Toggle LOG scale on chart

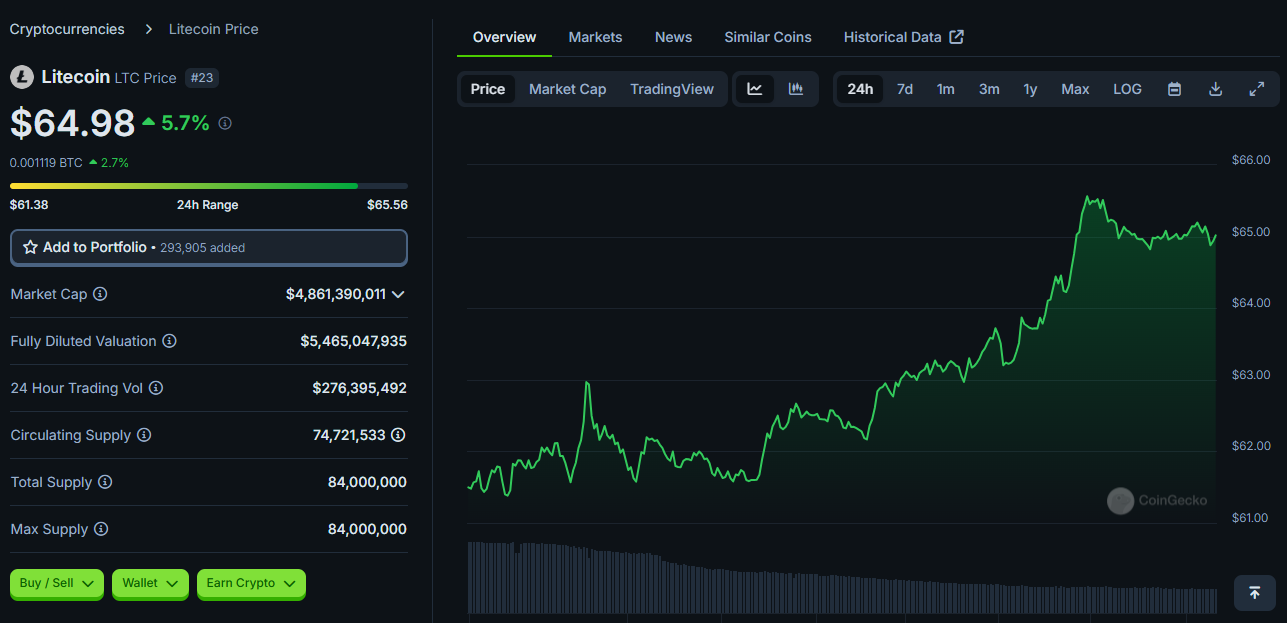click(1127, 89)
